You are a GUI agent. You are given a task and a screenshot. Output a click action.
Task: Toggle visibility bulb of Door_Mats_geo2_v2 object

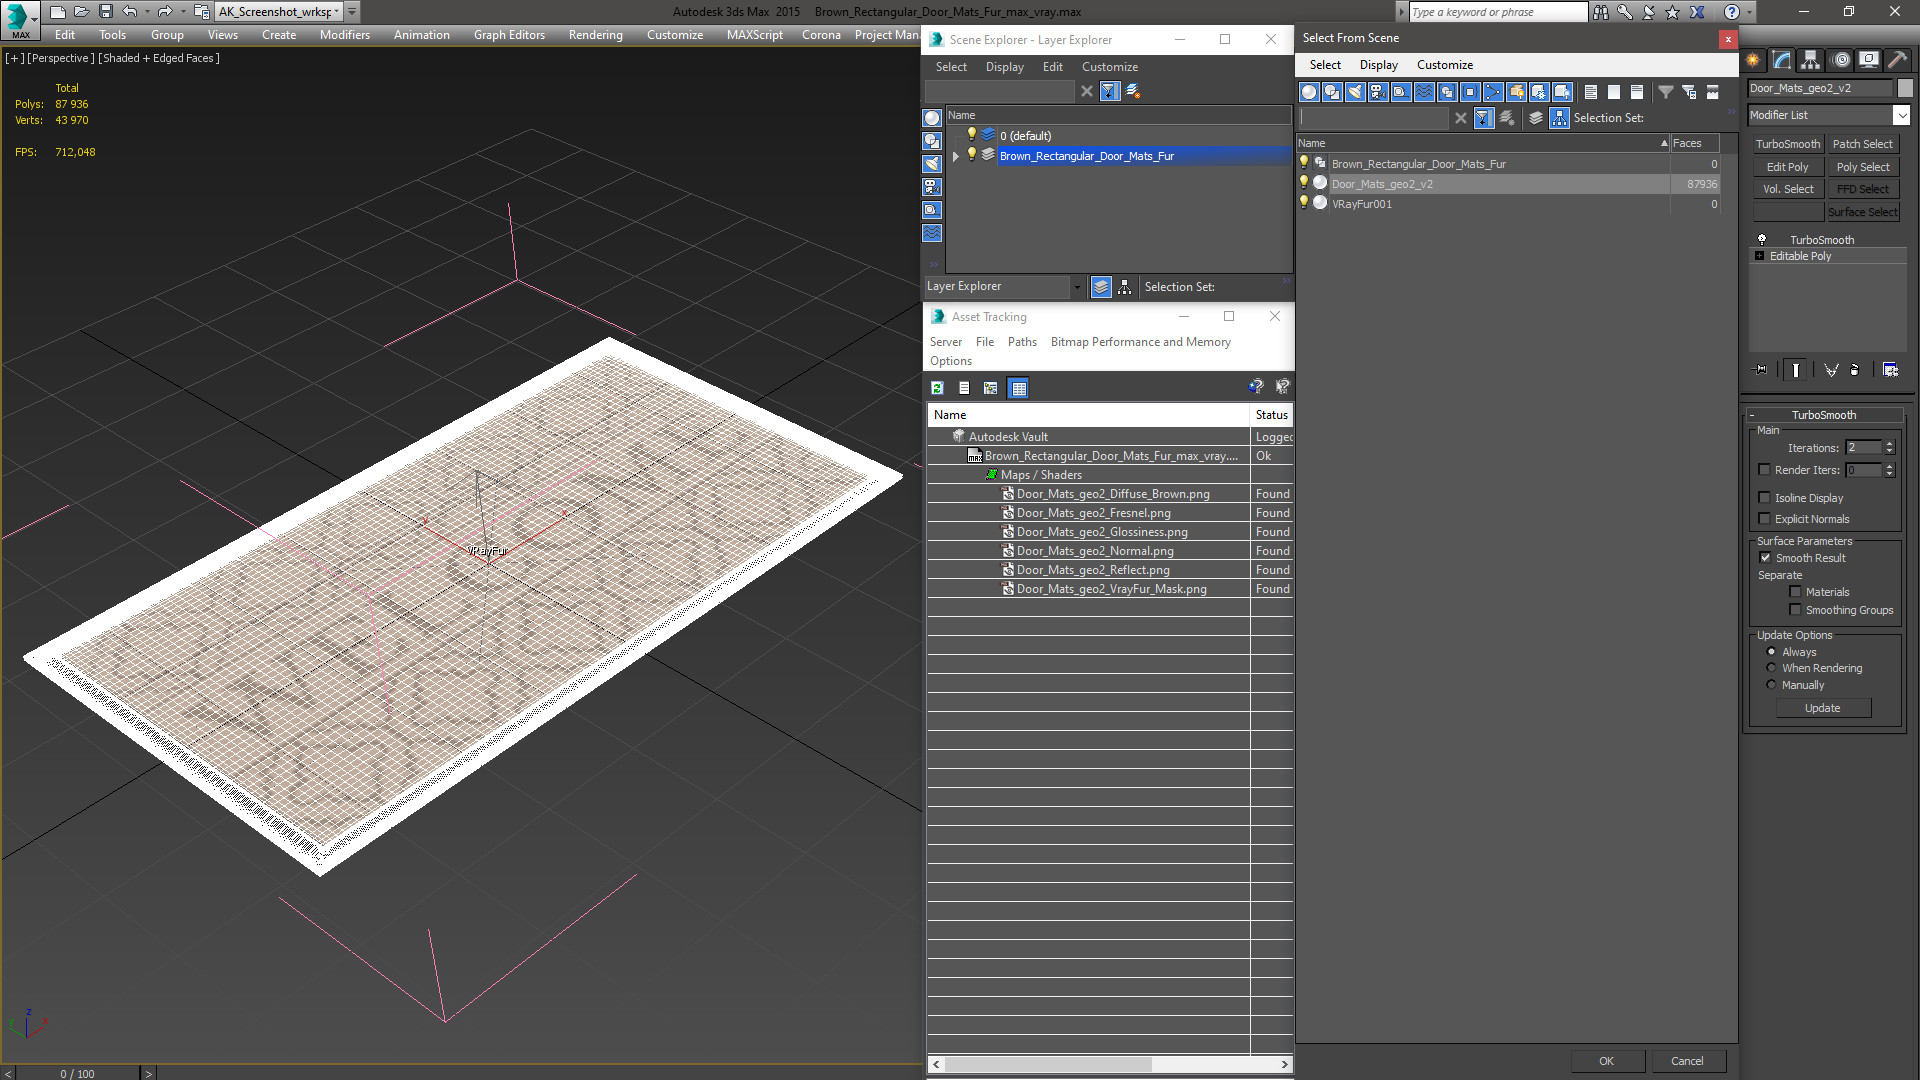click(x=1303, y=183)
